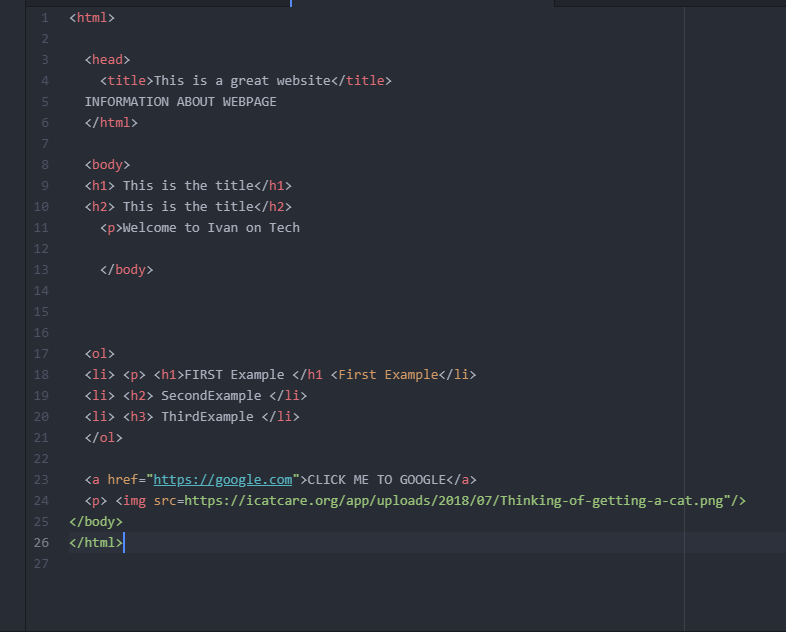Click 'CLICK ME TO GOOGLE' anchor text
The width and height of the screenshot is (786, 632).
(x=376, y=480)
